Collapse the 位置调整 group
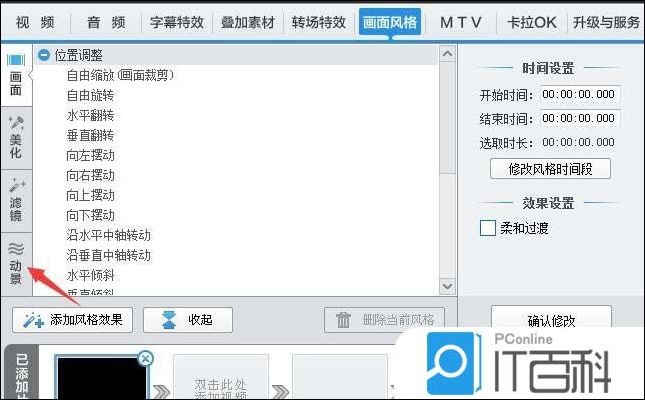 (x=44, y=55)
